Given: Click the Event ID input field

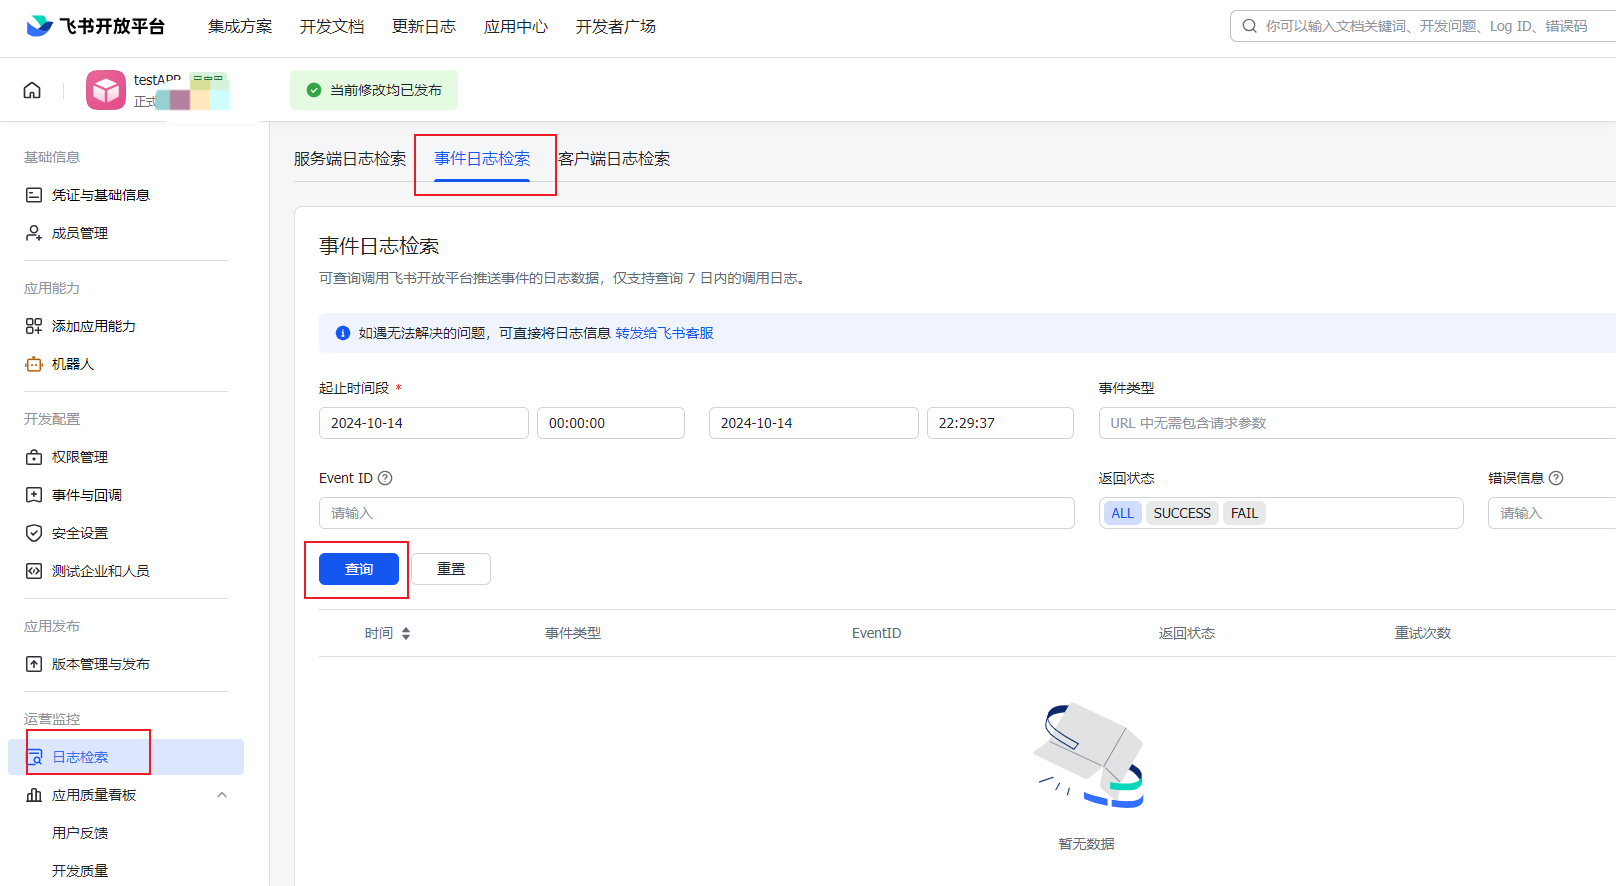Looking at the screenshot, I should pos(696,513).
